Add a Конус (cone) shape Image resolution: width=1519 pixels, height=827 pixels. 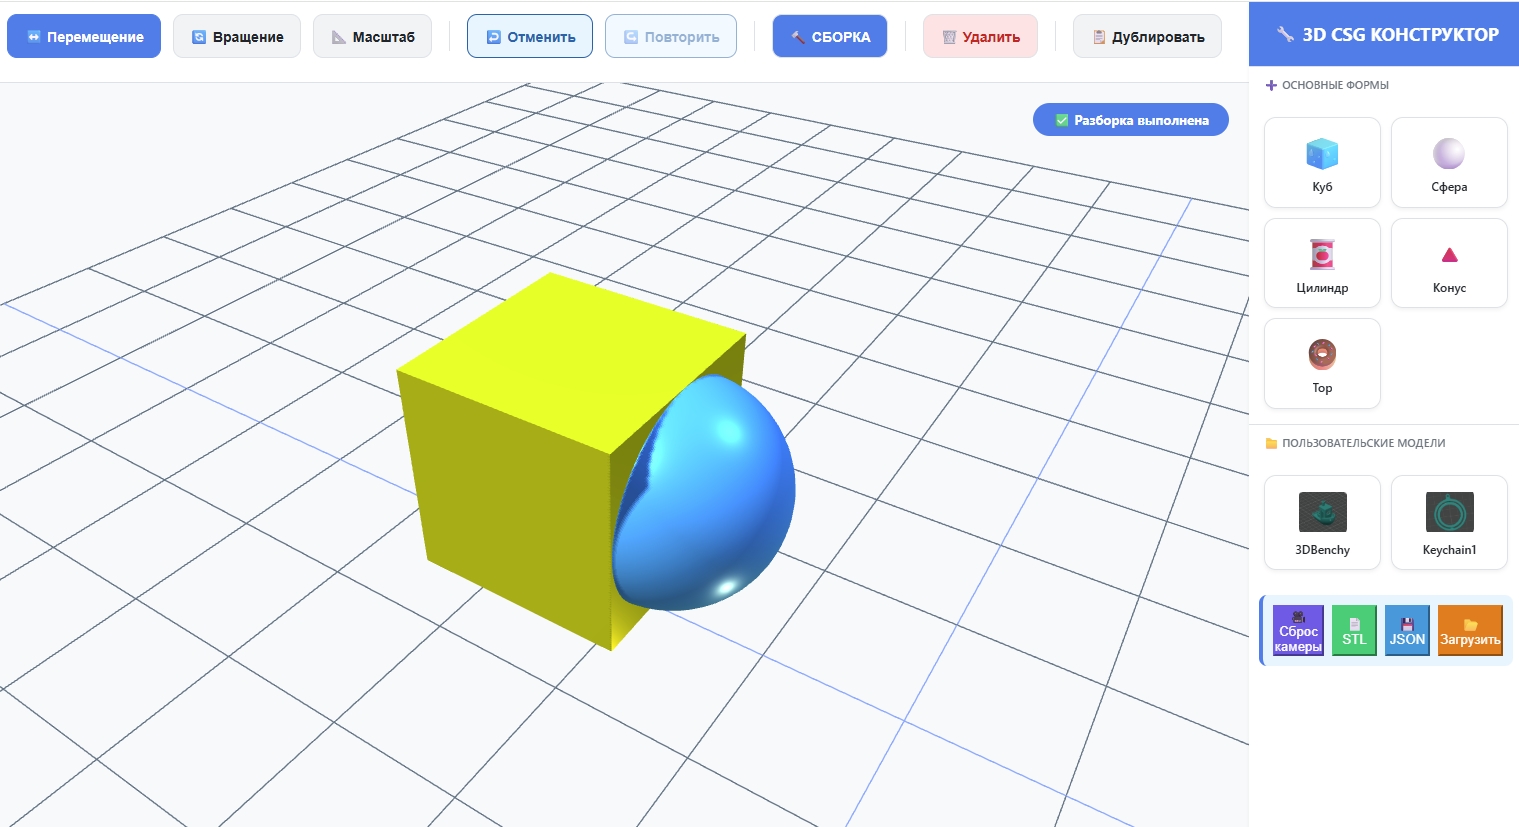1449,263
